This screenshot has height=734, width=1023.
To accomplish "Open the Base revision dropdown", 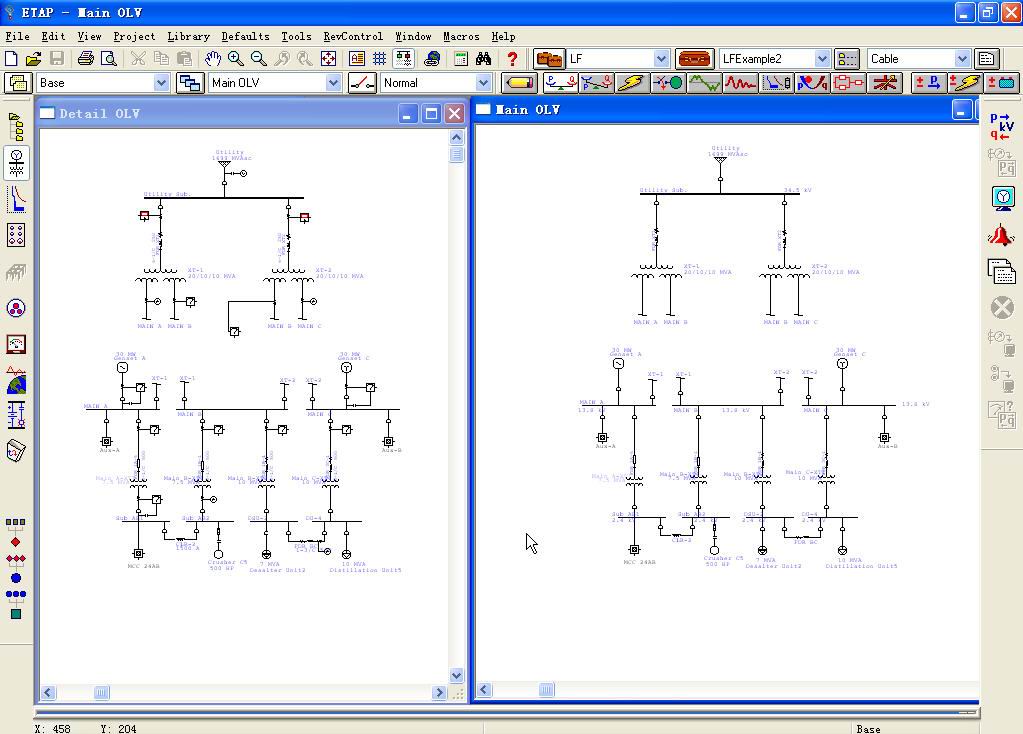I will (161, 83).
